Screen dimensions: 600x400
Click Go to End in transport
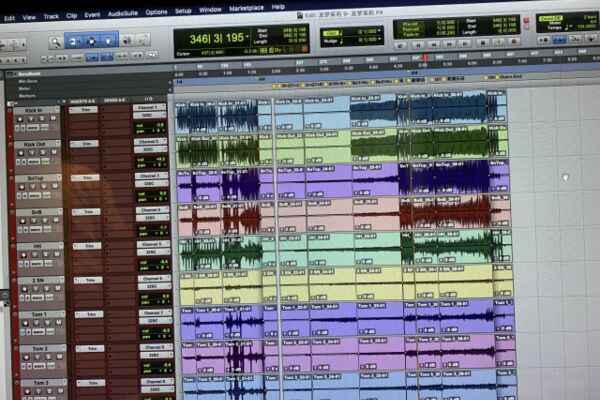point(465,44)
